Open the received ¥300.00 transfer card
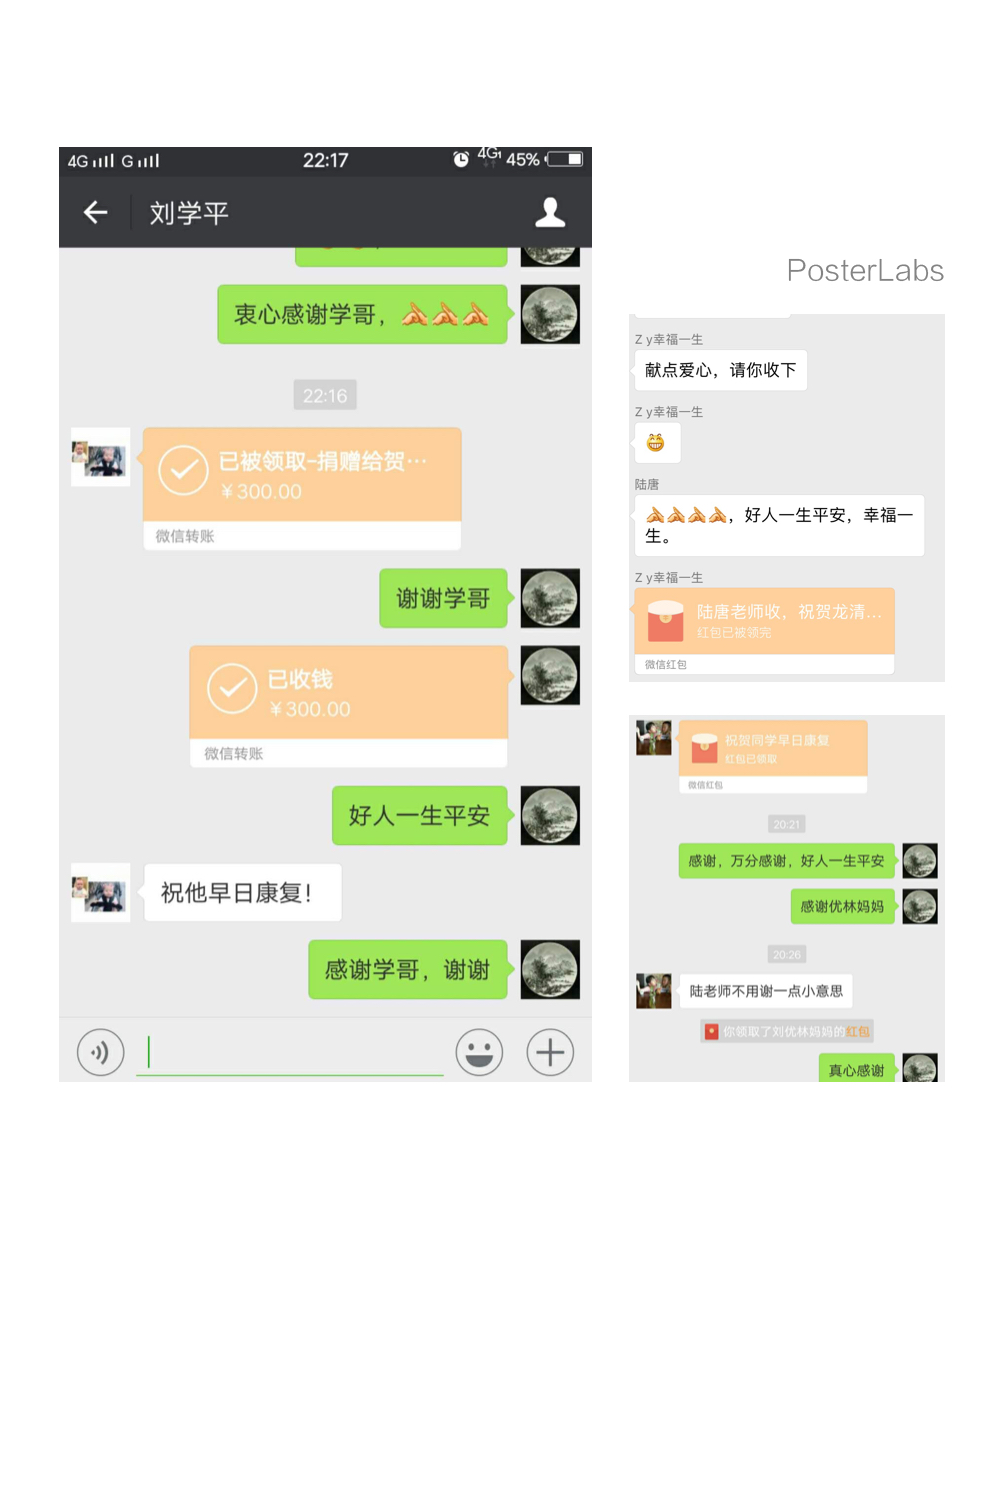Screen dimensions: 1000x1500 (302, 489)
